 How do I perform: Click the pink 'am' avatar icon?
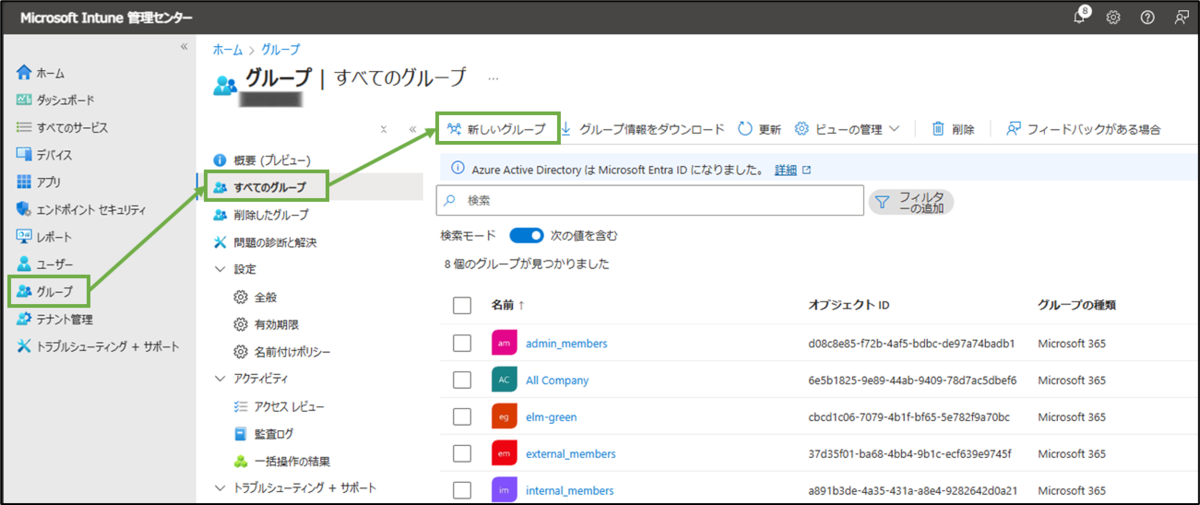tap(504, 343)
